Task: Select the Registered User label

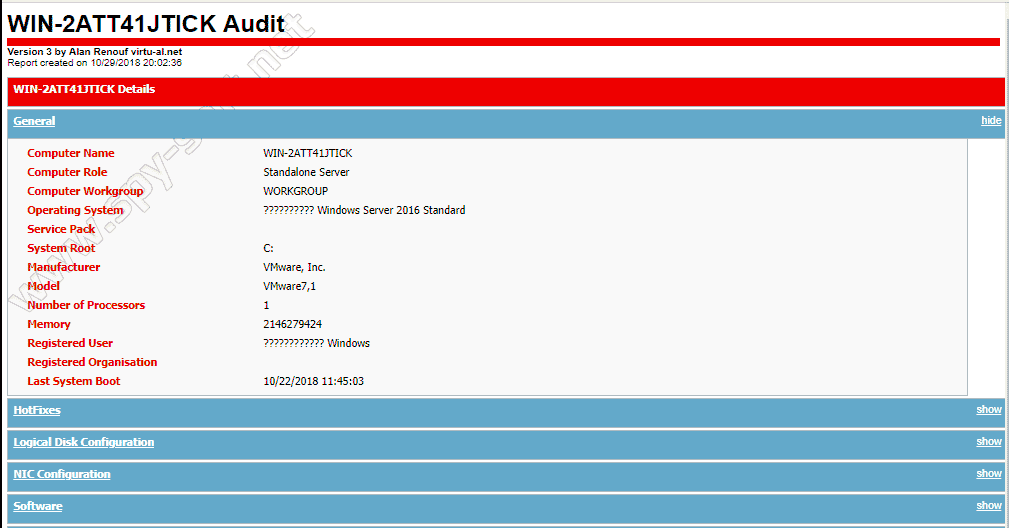Action: coord(70,343)
